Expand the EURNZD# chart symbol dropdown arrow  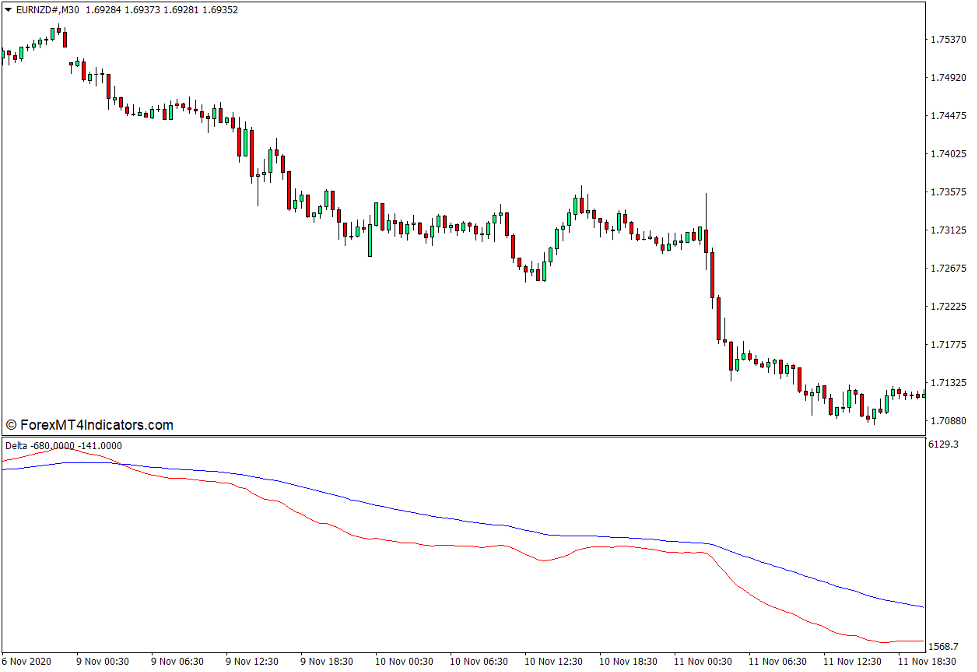tap(8, 10)
